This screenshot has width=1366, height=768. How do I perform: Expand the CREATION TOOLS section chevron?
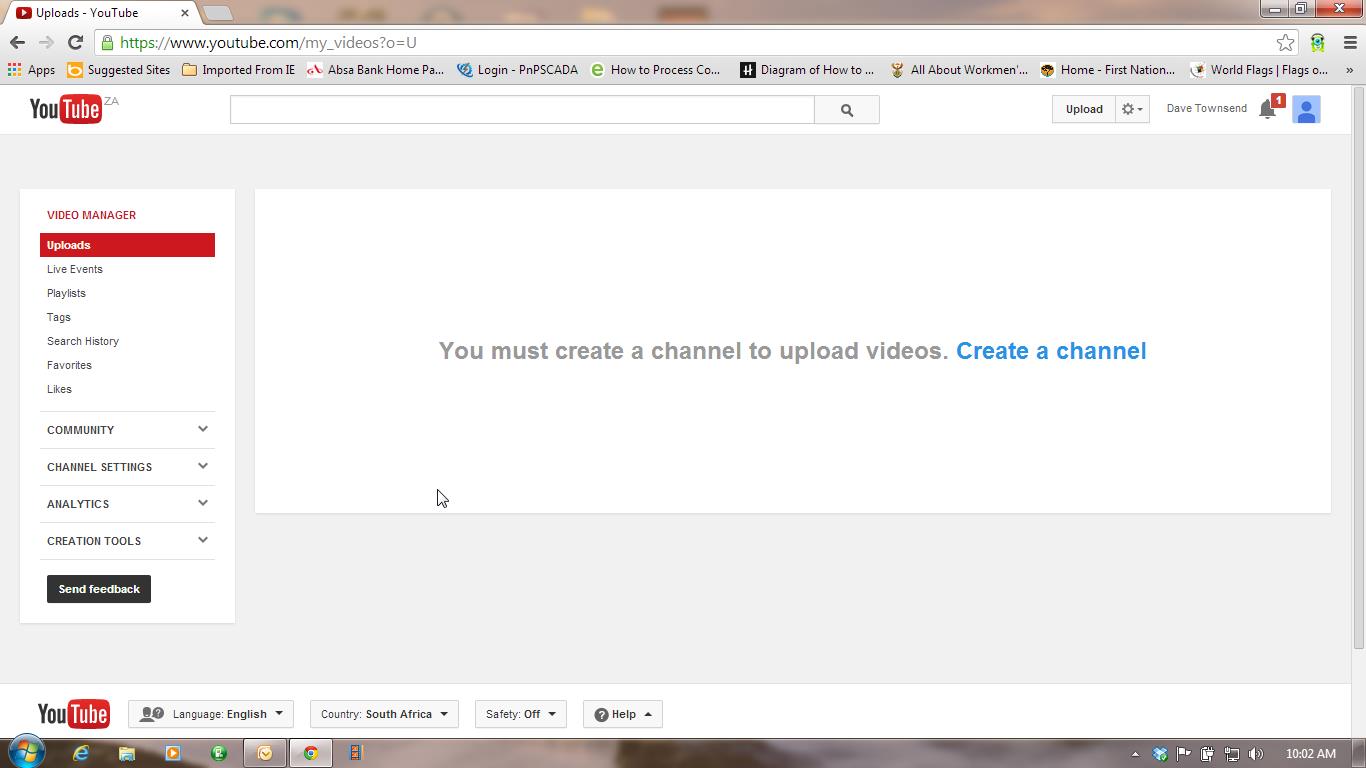click(x=203, y=540)
